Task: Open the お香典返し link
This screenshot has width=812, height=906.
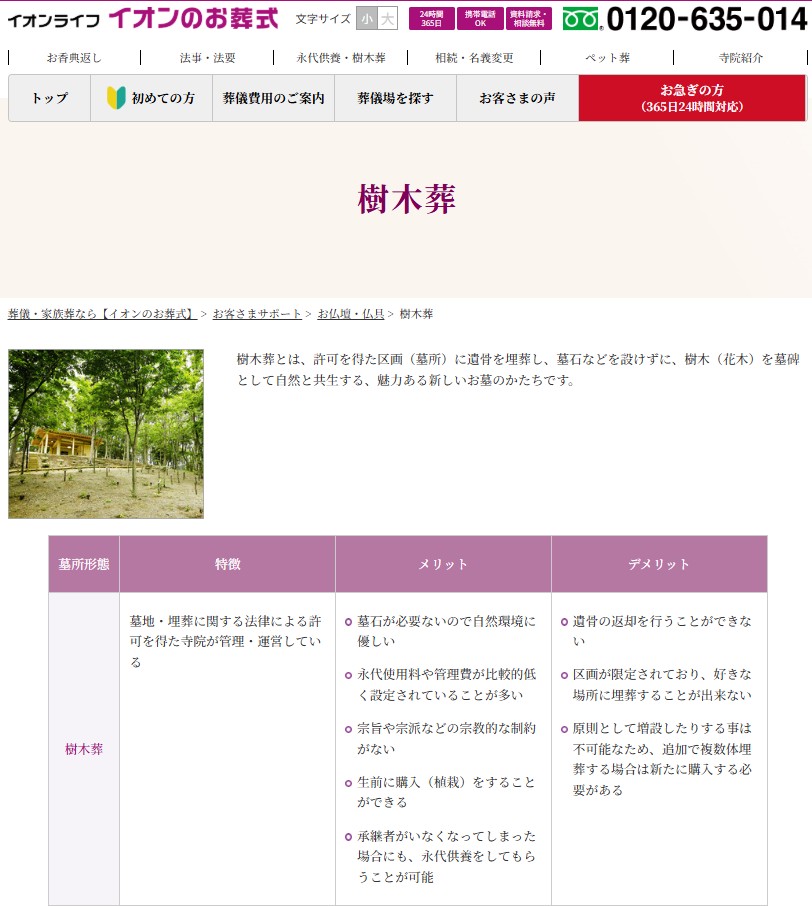Action: [74, 58]
